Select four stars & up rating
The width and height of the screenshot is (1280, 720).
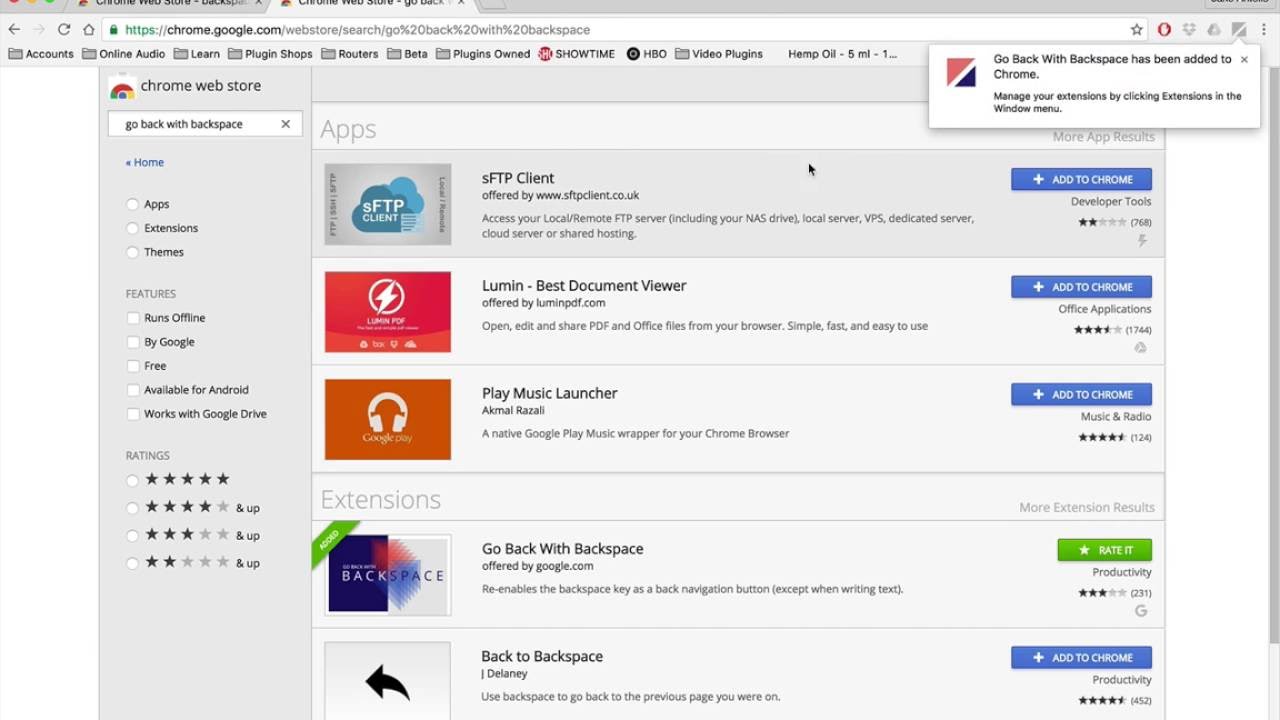[132, 508]
